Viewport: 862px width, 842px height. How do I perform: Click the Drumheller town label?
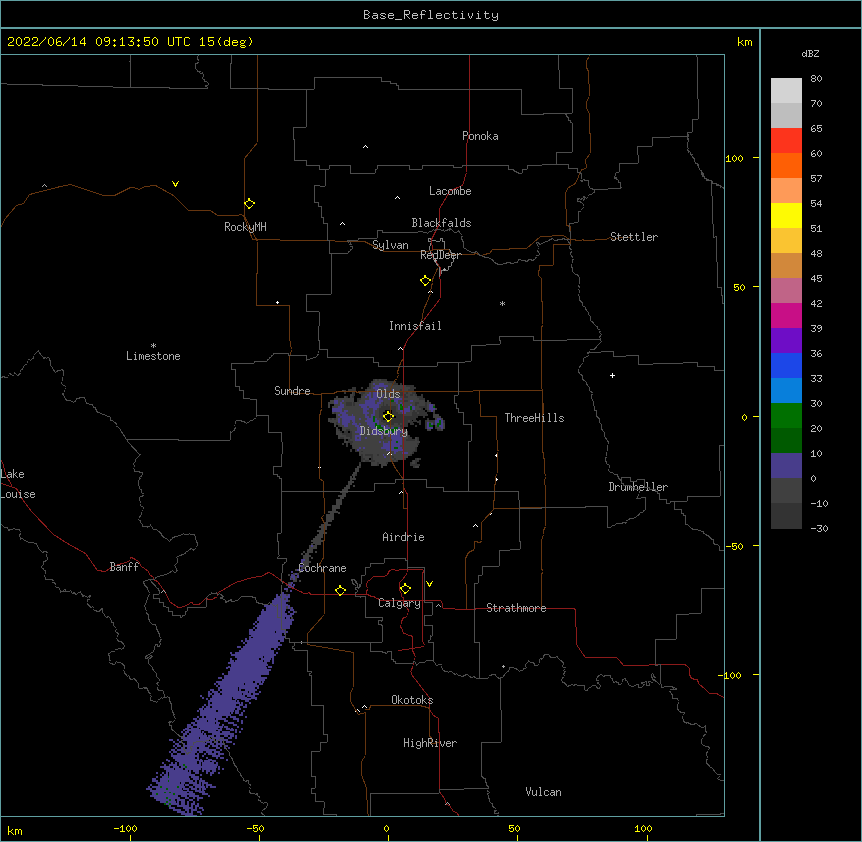(x=638, y=487)
